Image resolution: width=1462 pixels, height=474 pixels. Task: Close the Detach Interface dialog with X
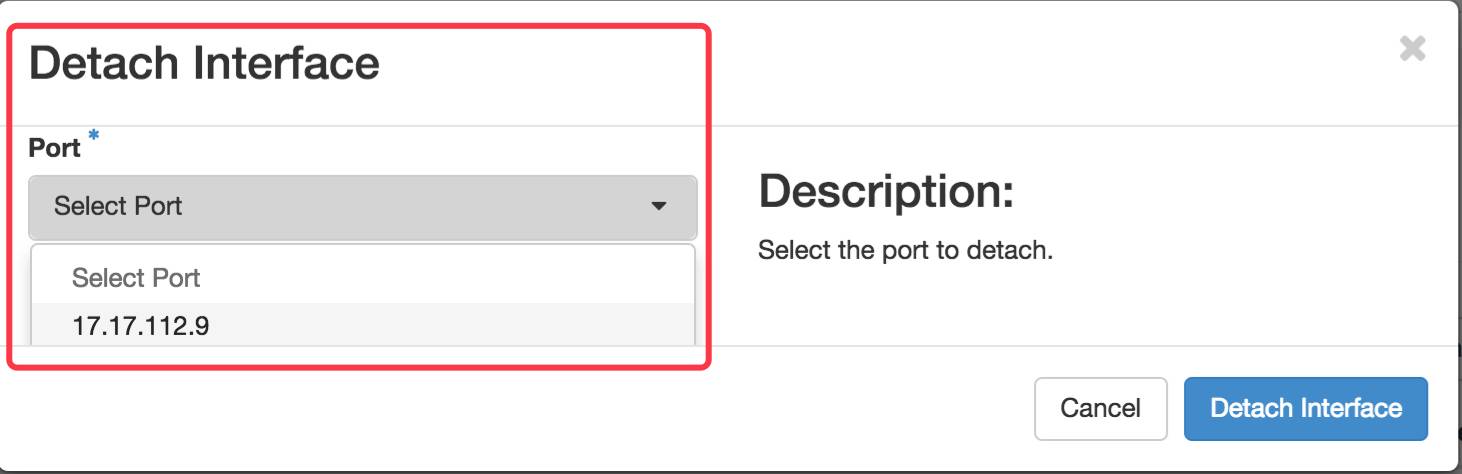(1412, 49)
